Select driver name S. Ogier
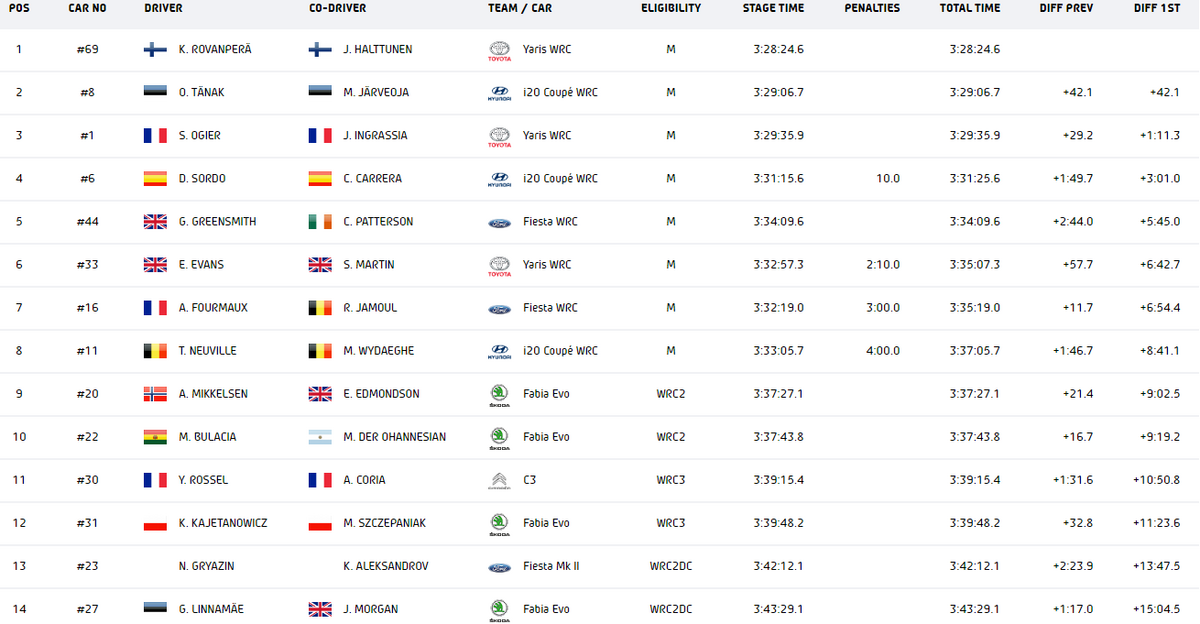Screen dimensions: 1200x624 (200, 136)
